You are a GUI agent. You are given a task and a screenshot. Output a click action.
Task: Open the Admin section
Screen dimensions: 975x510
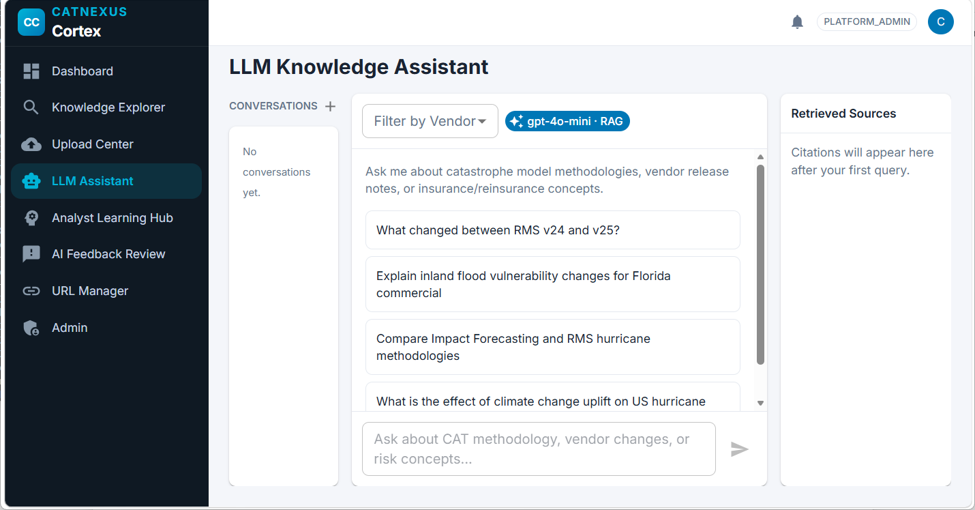[x=106, y=328]
